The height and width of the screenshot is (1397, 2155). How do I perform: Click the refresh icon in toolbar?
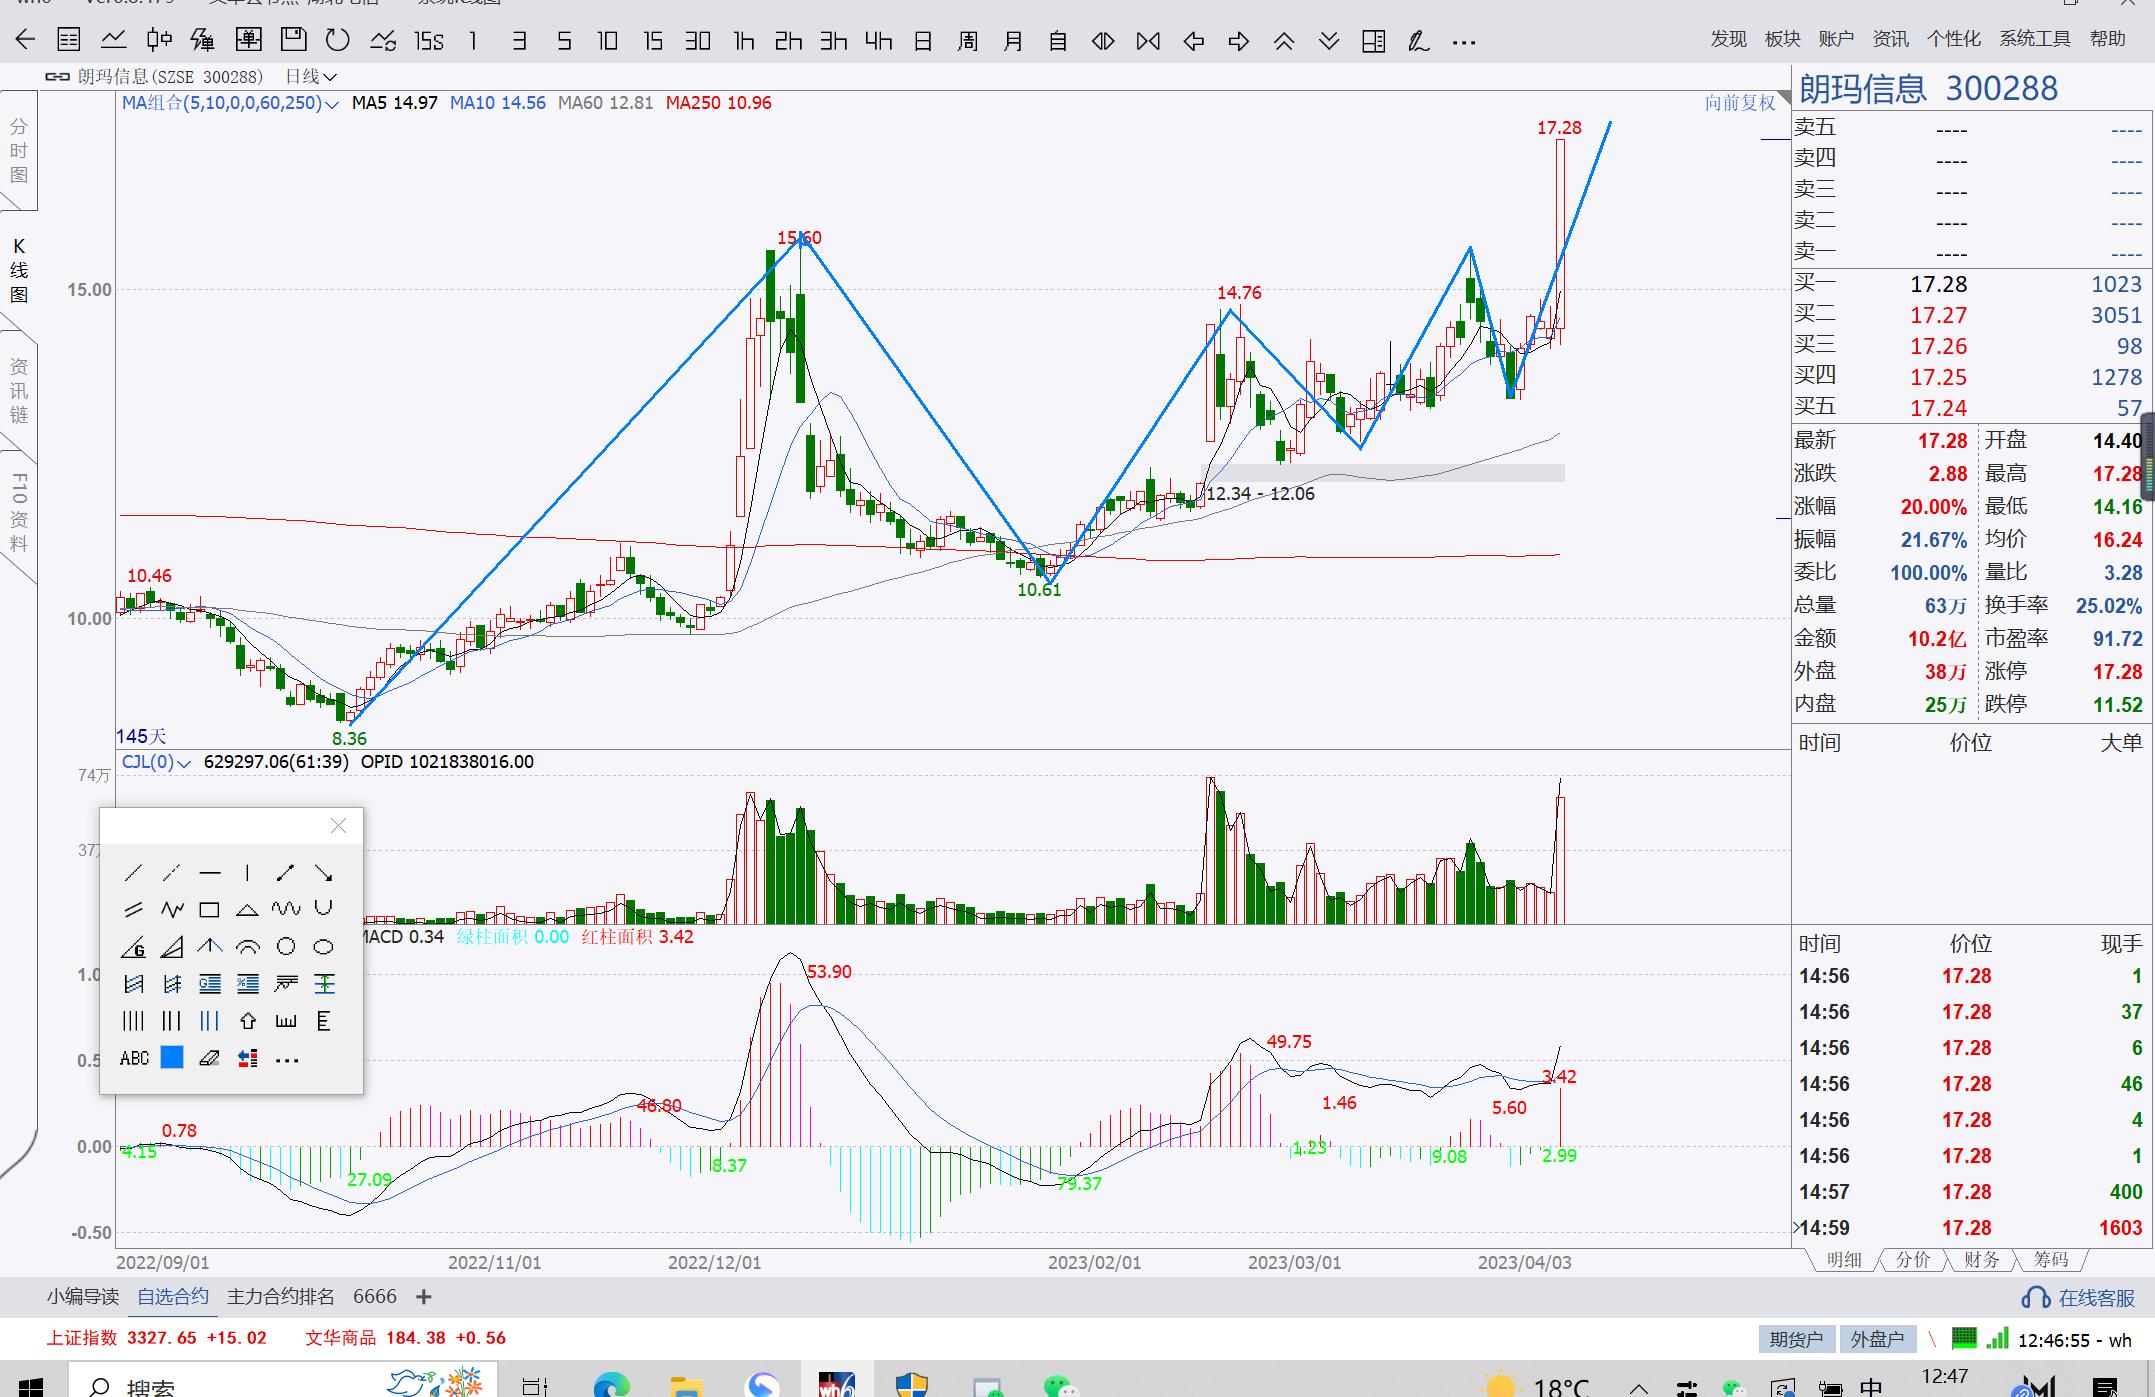[338, 40]
